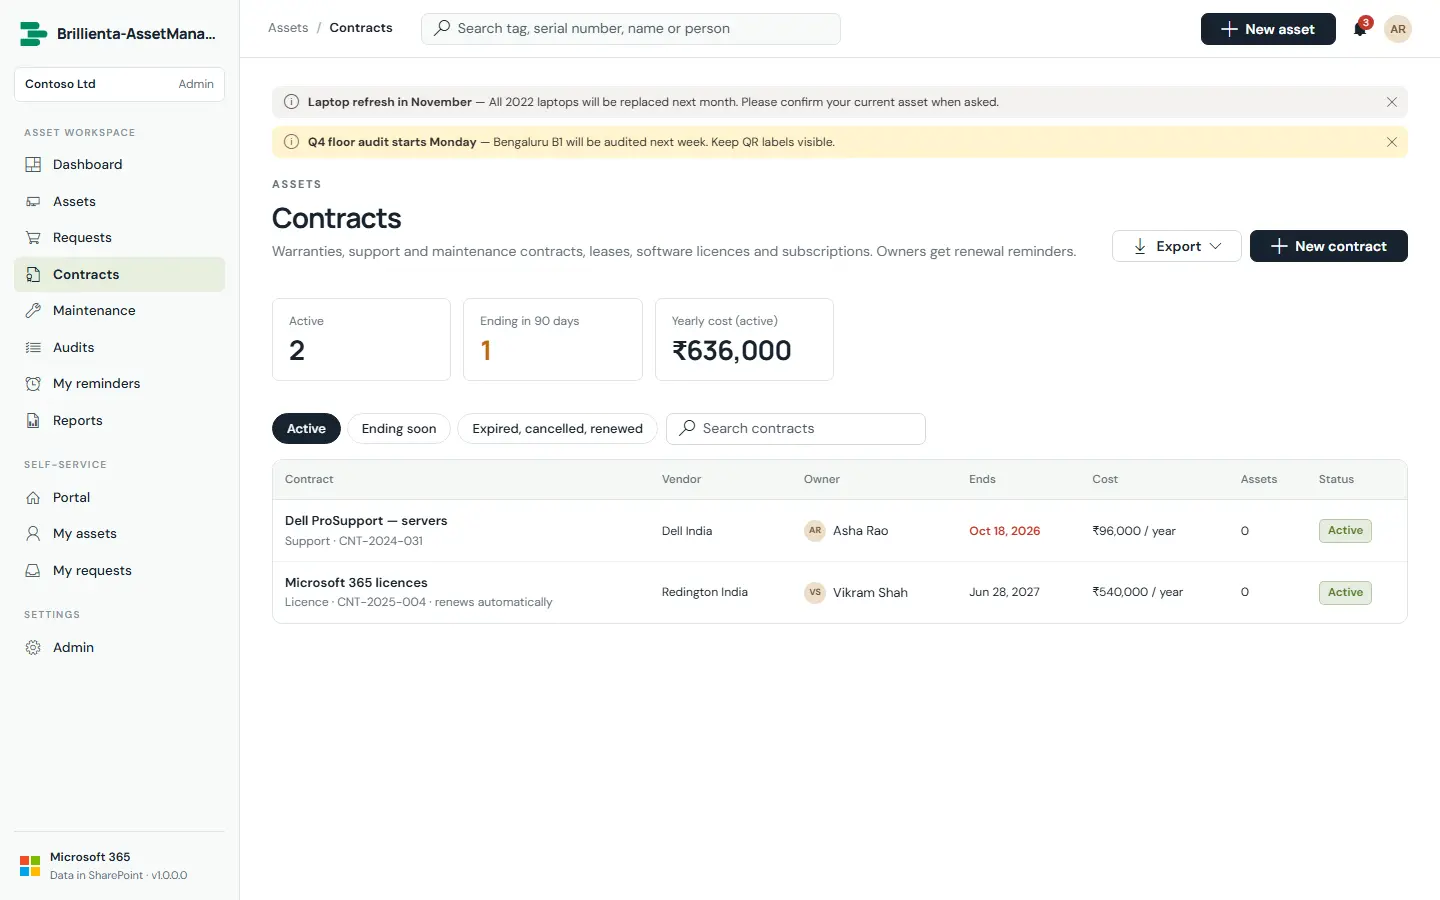Click the Audits checklist icon in sidebar
This screenshot has height=900, width=1440.
click(33, 347)
